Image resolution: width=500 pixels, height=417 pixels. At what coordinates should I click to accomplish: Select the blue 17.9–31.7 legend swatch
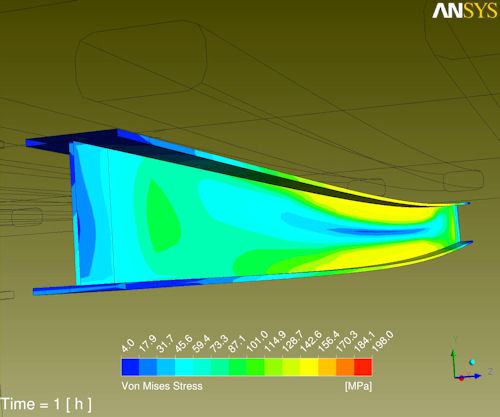click(x=148, y=367)
